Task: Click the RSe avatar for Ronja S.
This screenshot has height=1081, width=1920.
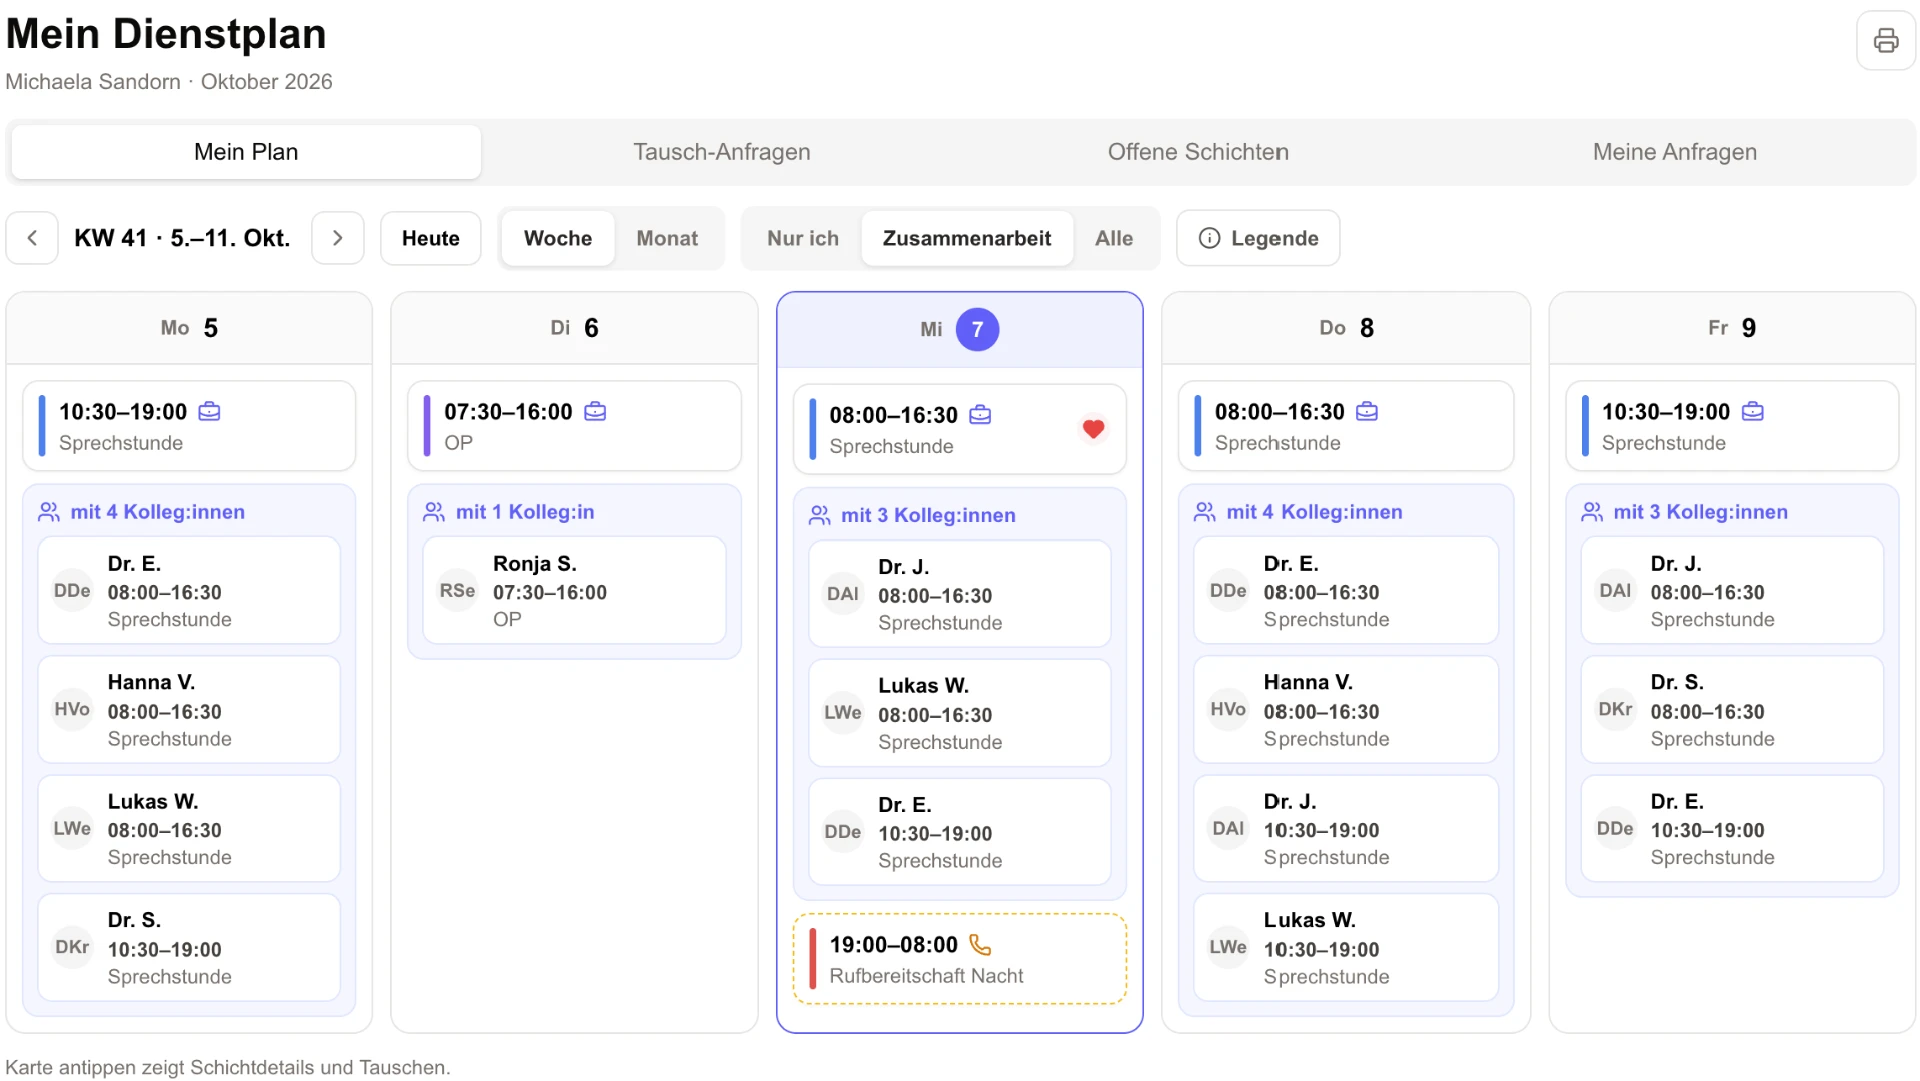Action: 457,591
